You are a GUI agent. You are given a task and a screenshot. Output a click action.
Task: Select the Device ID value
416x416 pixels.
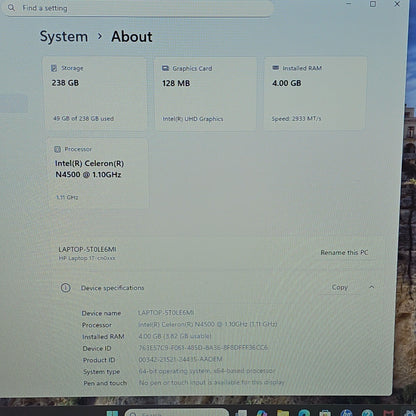click(x=203, y=348)
